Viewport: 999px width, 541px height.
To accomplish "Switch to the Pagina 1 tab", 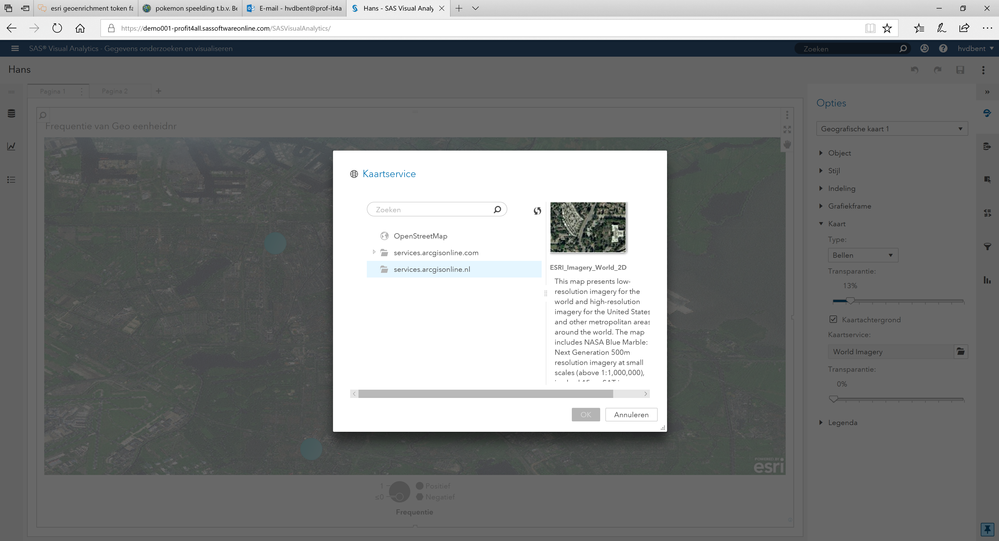I will coord(53,91).
